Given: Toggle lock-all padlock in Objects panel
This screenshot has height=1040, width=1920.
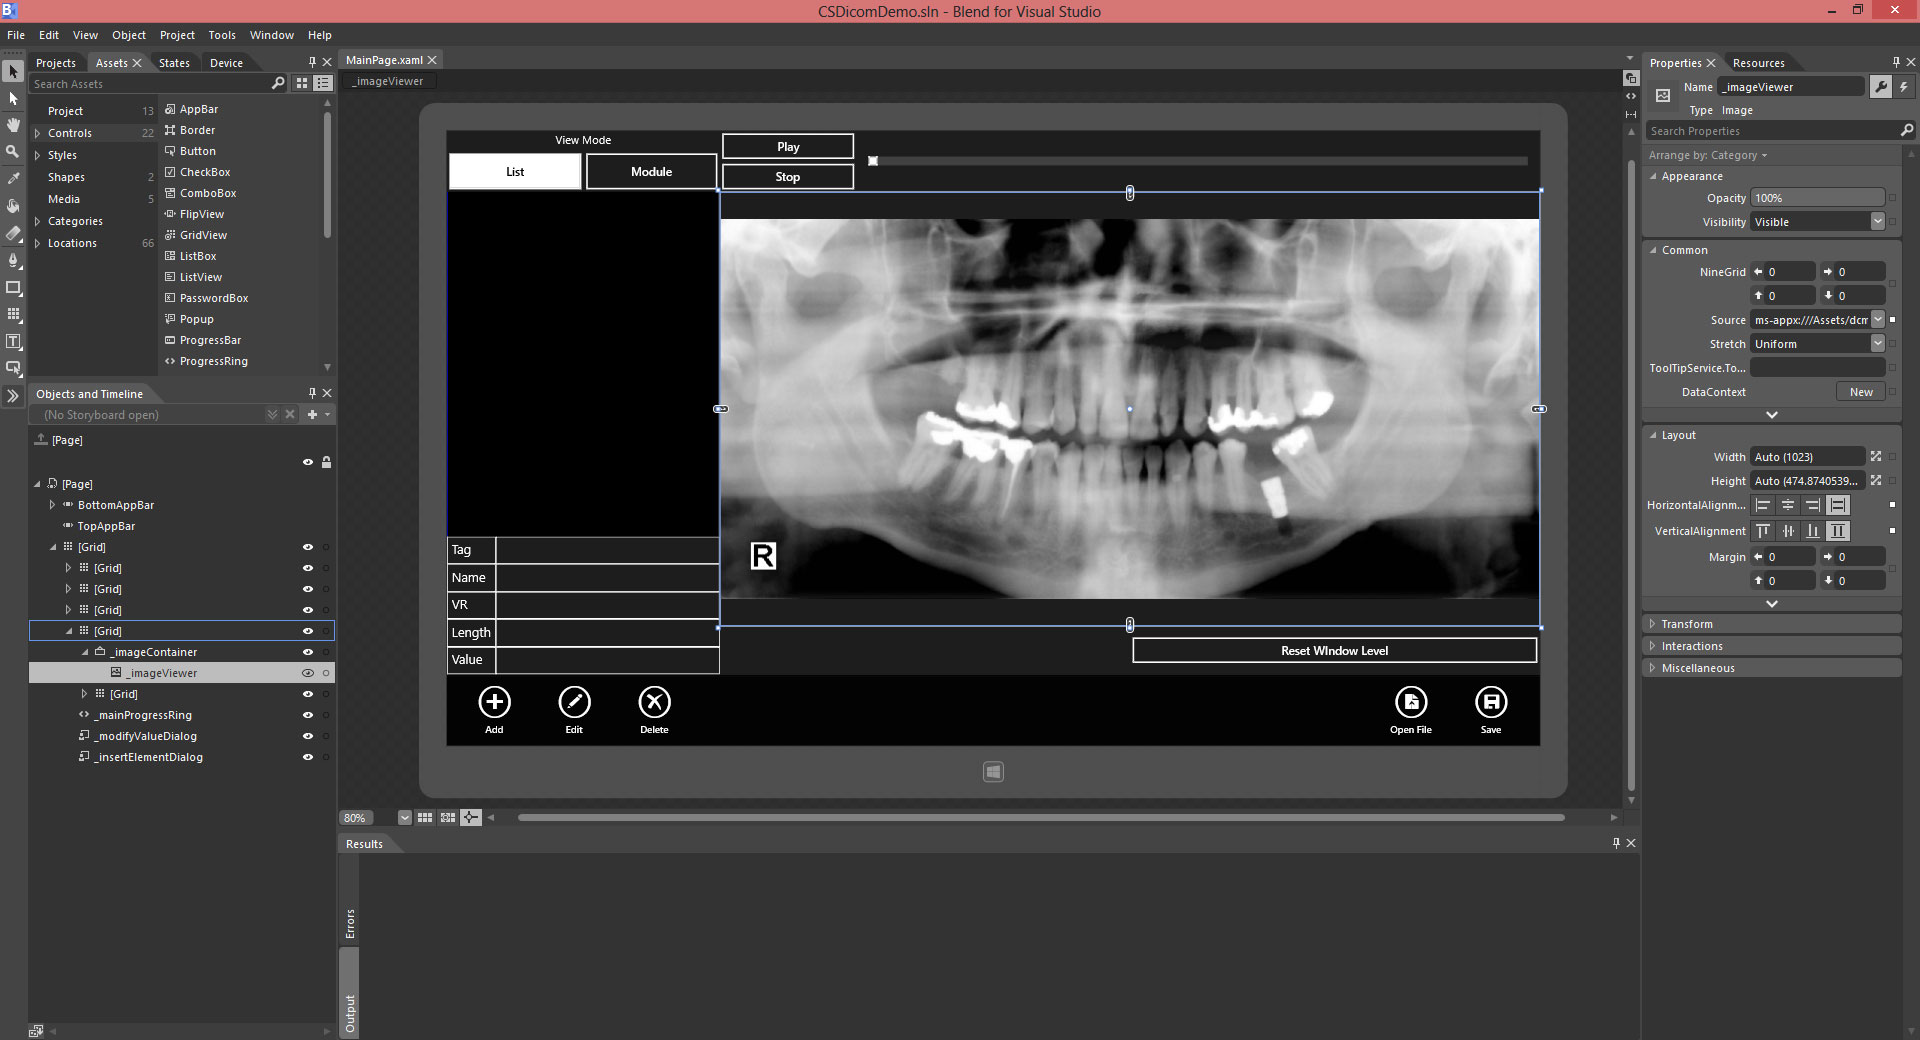Looking at the screenshot, I should click(326, 462).
